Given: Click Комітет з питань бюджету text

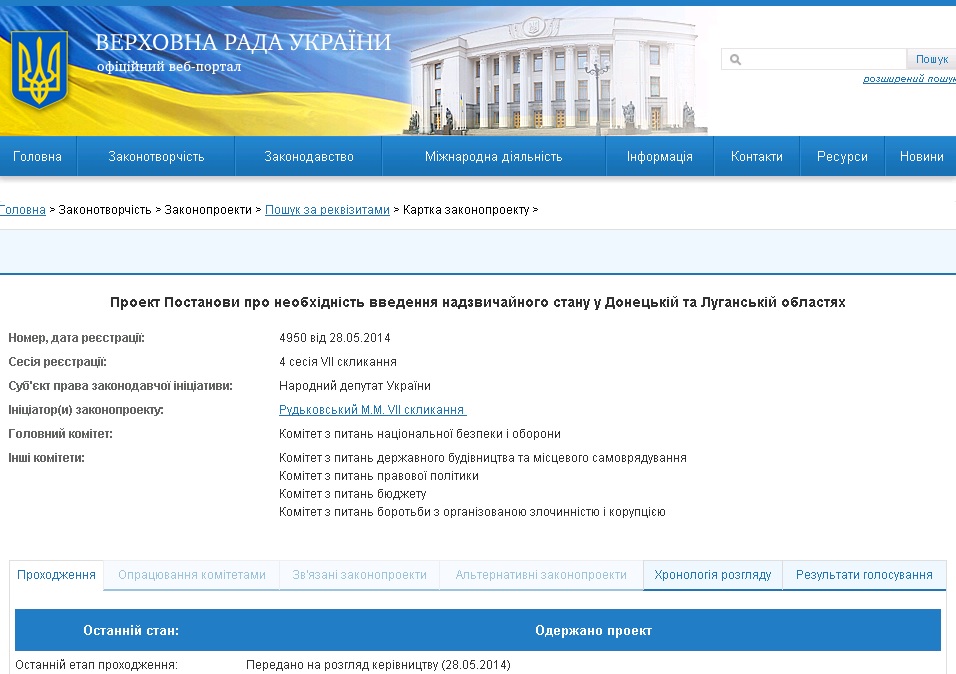Looking at the screenshot, I should (352, 494).
